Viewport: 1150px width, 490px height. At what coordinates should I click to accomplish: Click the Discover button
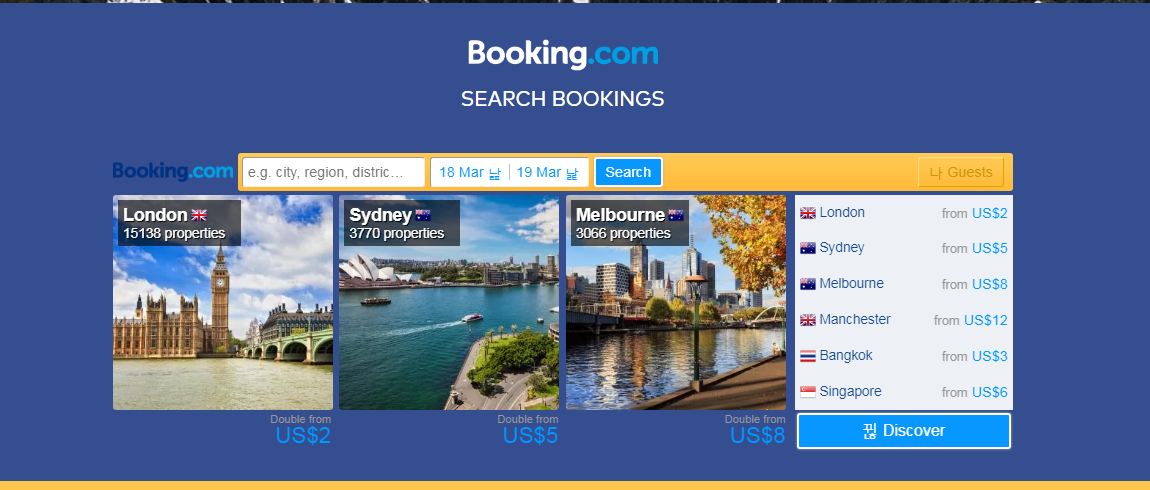pos(904,431)
